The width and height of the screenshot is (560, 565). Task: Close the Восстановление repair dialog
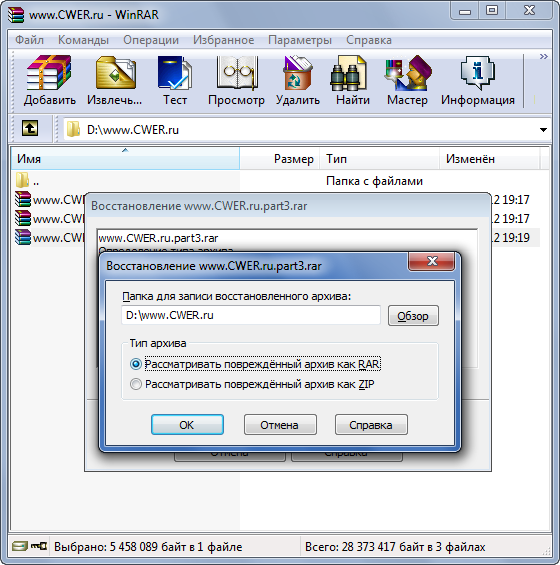point(432,261)
